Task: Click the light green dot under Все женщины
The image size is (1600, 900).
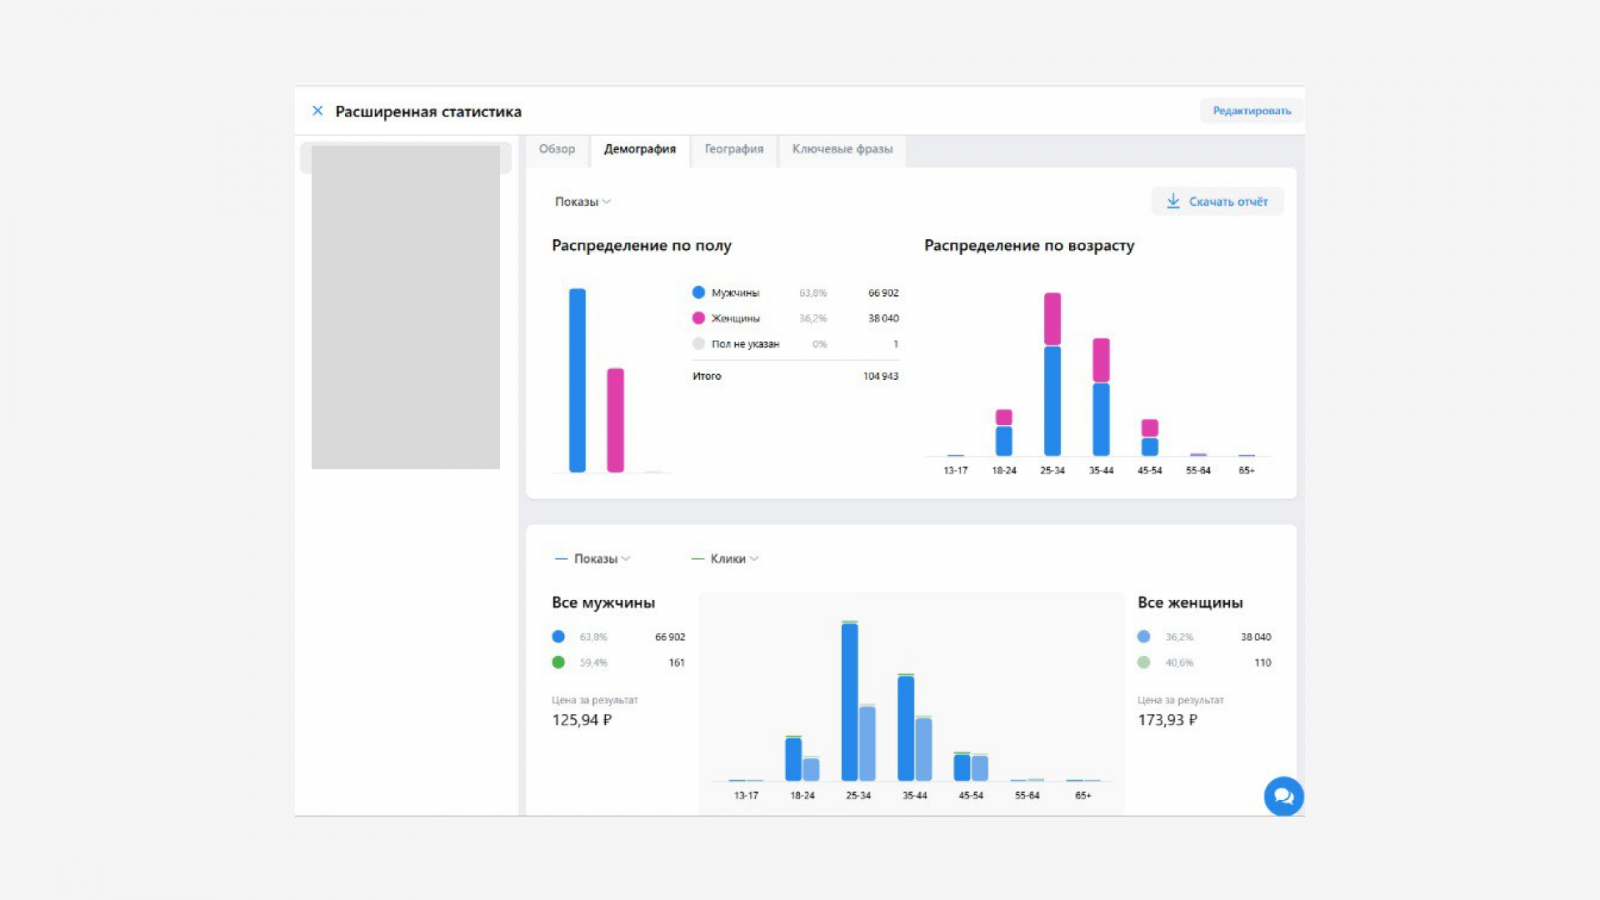Action: click(1143, 662)
